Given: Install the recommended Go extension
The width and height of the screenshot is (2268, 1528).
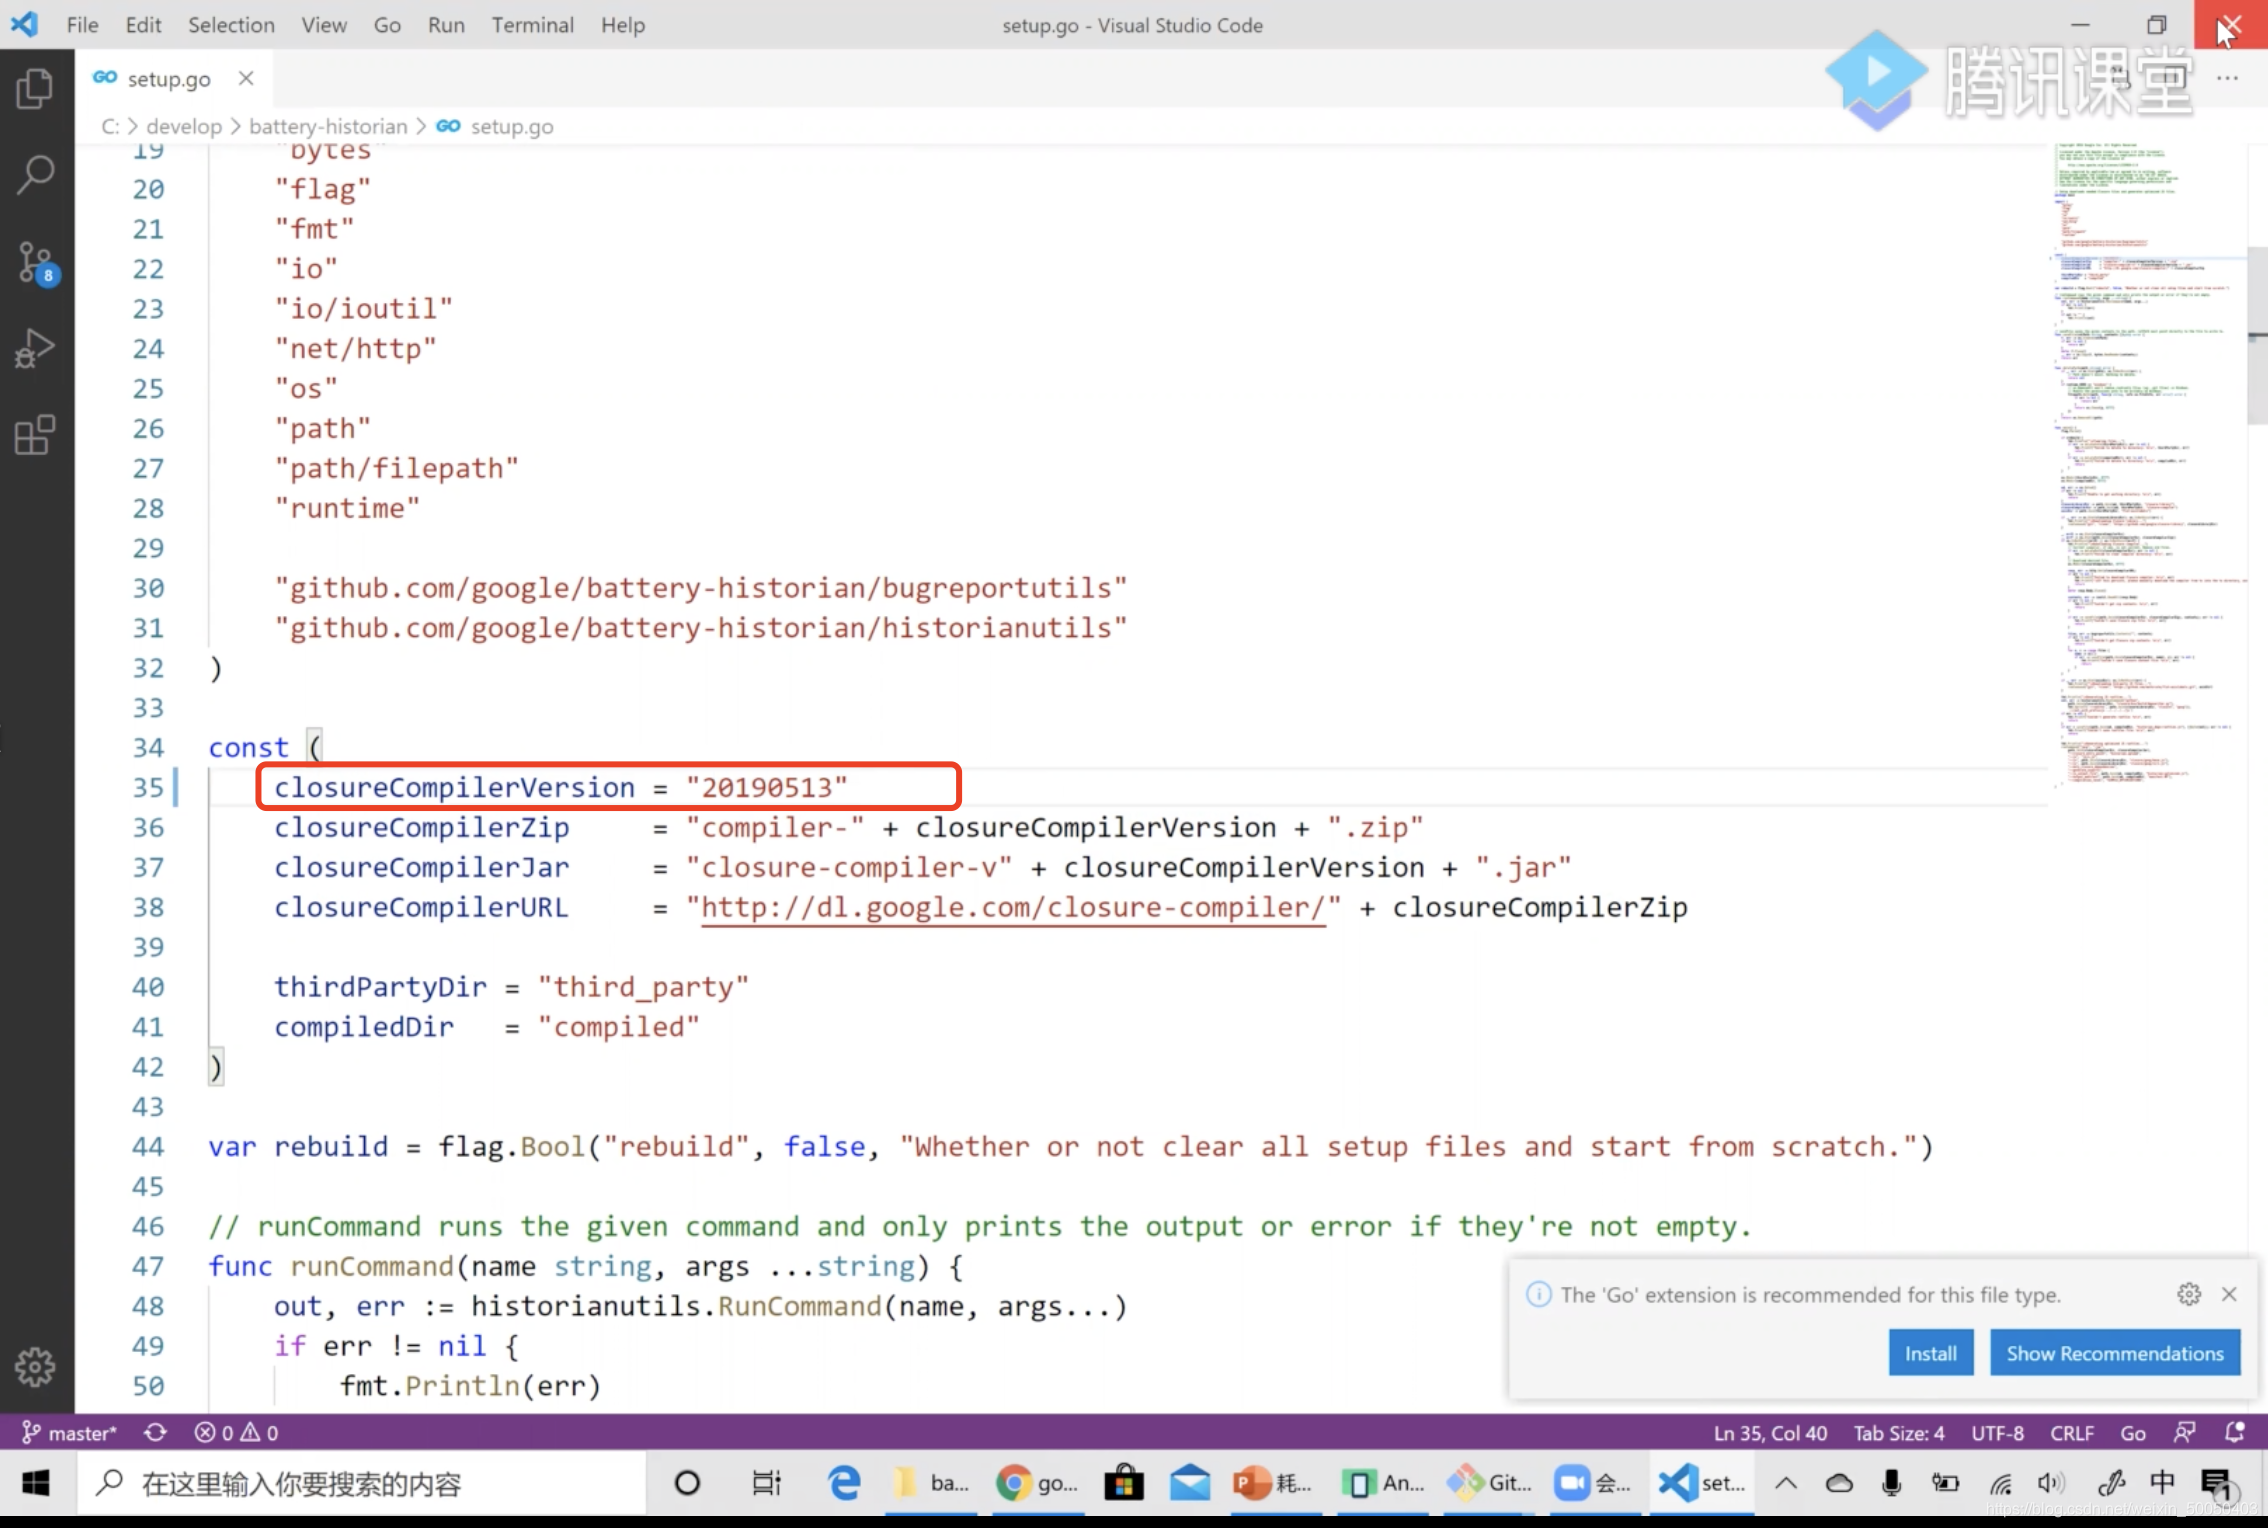Looking at the screenshot, I should pyautogui.click(x=1930, y=1353).
